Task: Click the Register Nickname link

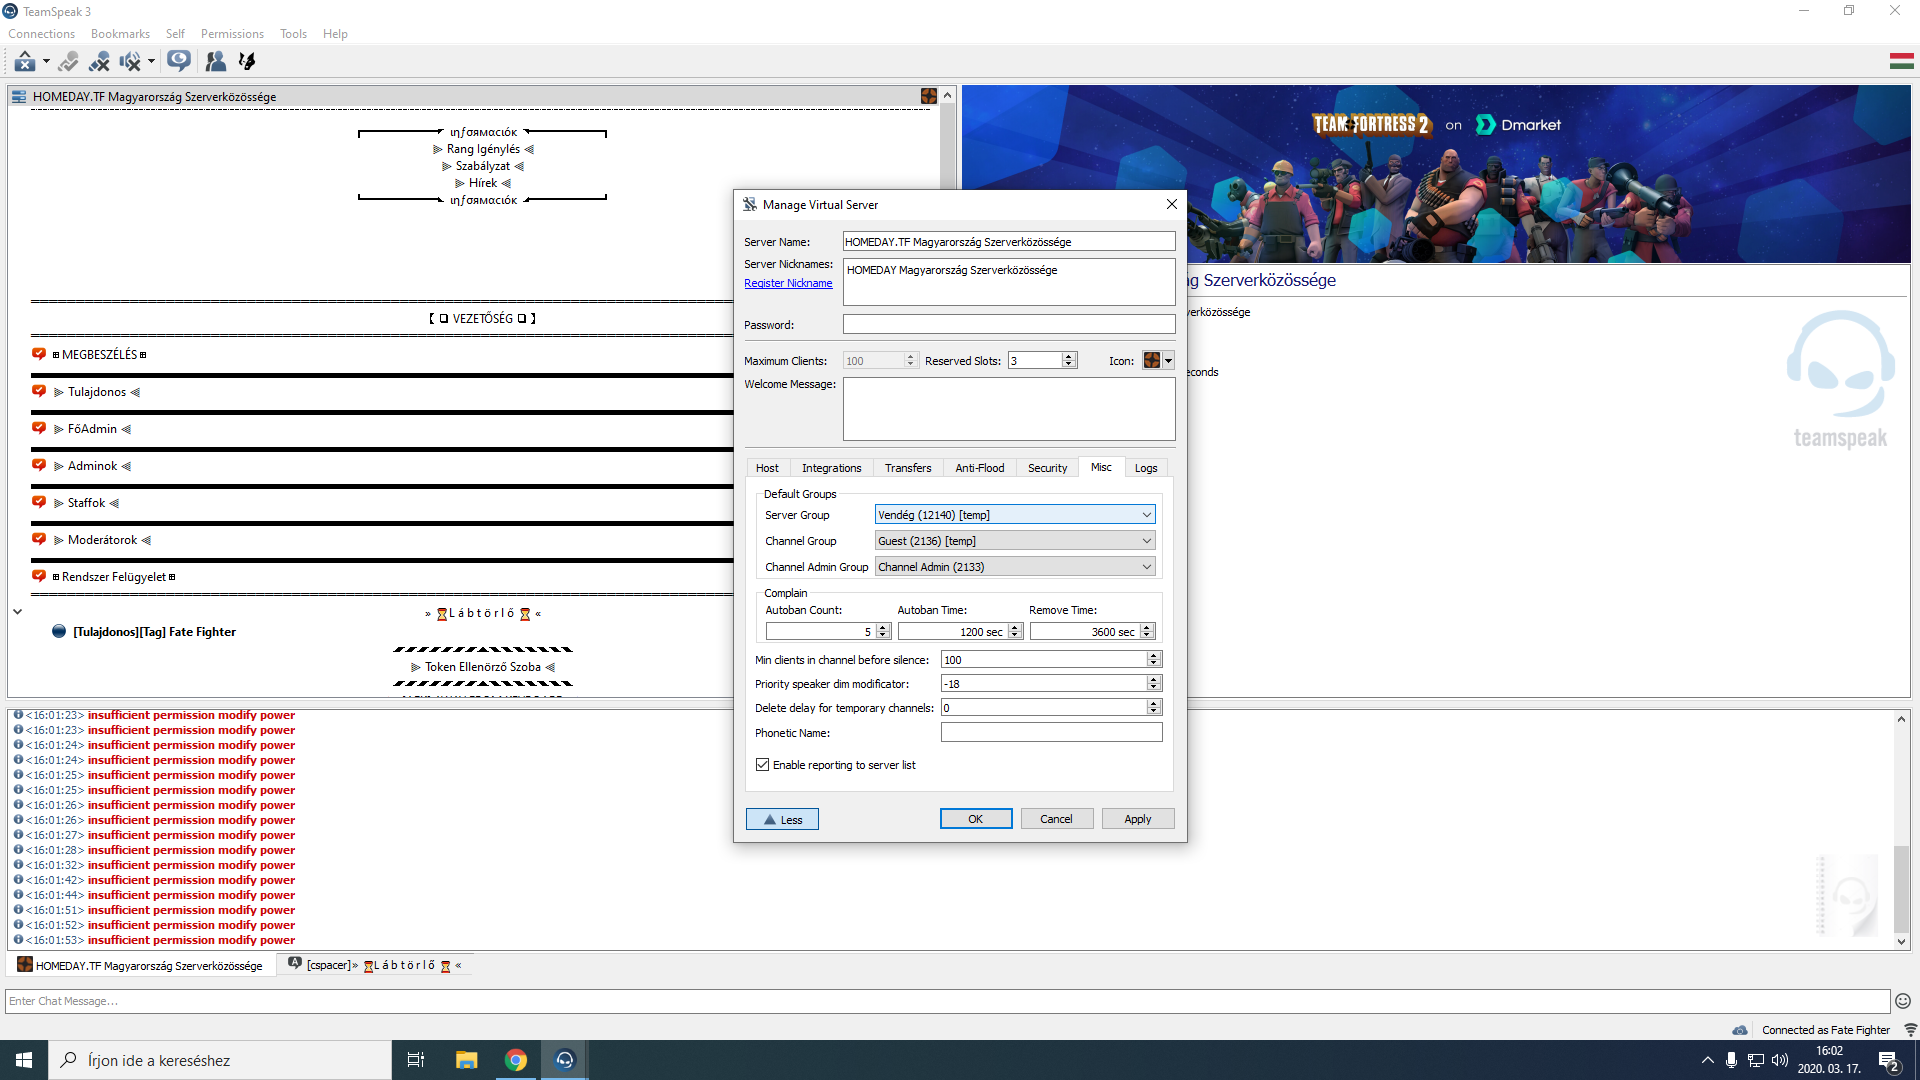Action: [x=788, y=283]
